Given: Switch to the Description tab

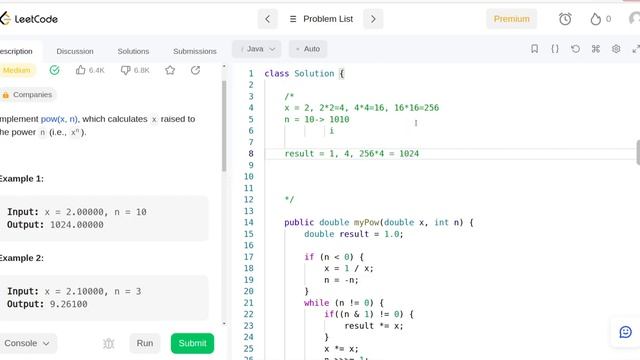Looking at the screenshot, I should pos(16,51).
